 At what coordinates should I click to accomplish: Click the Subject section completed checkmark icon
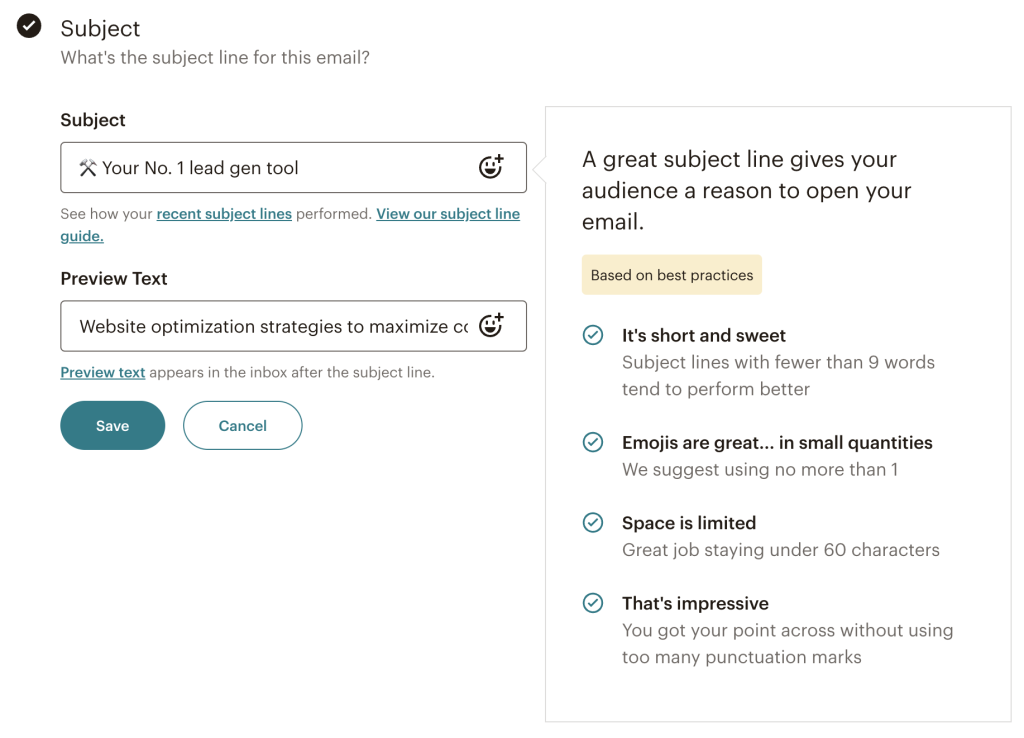[x=29, y=27]
